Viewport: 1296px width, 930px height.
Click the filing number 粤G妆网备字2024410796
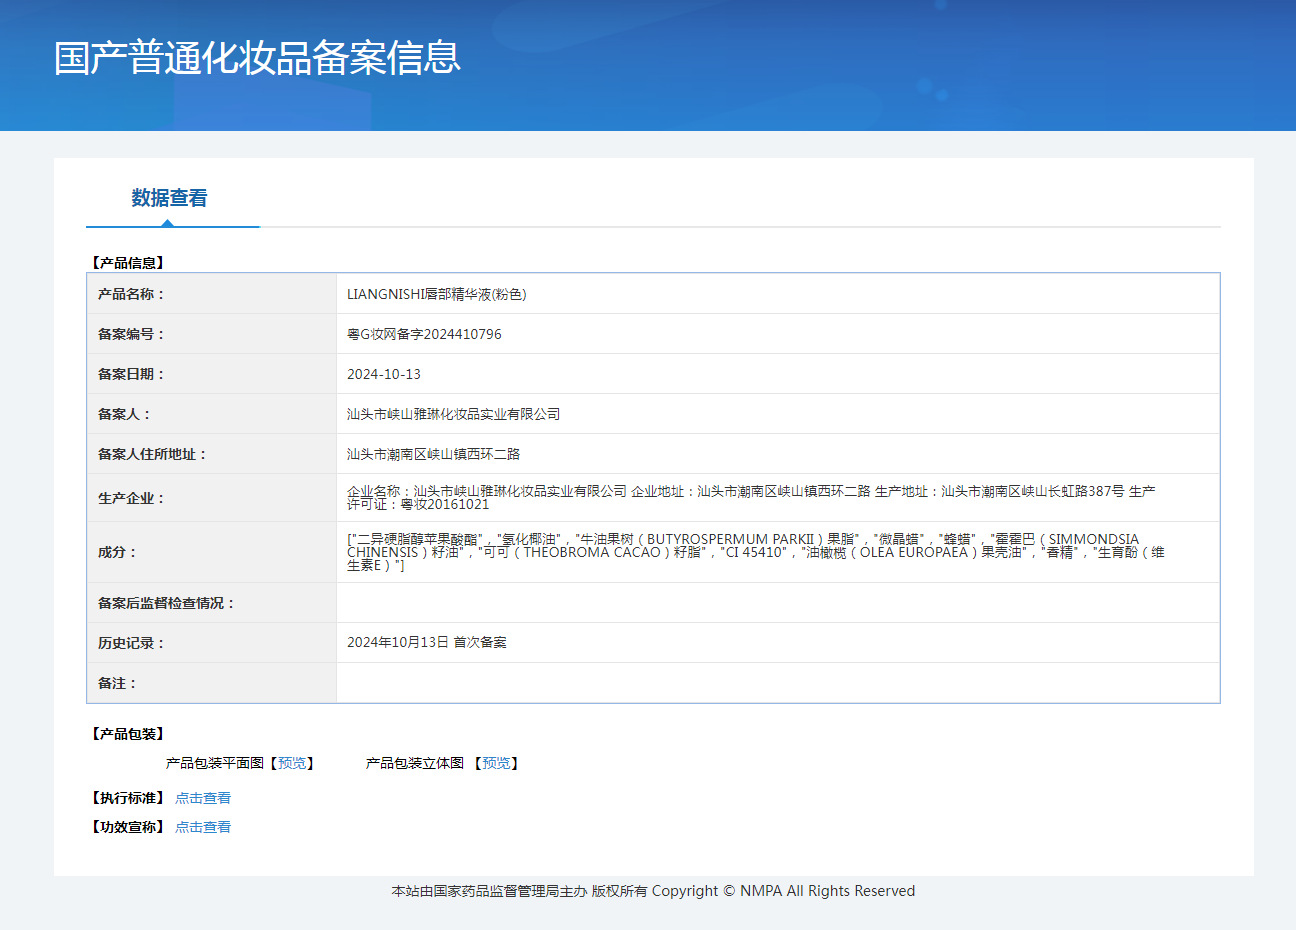tap(424, 334)
